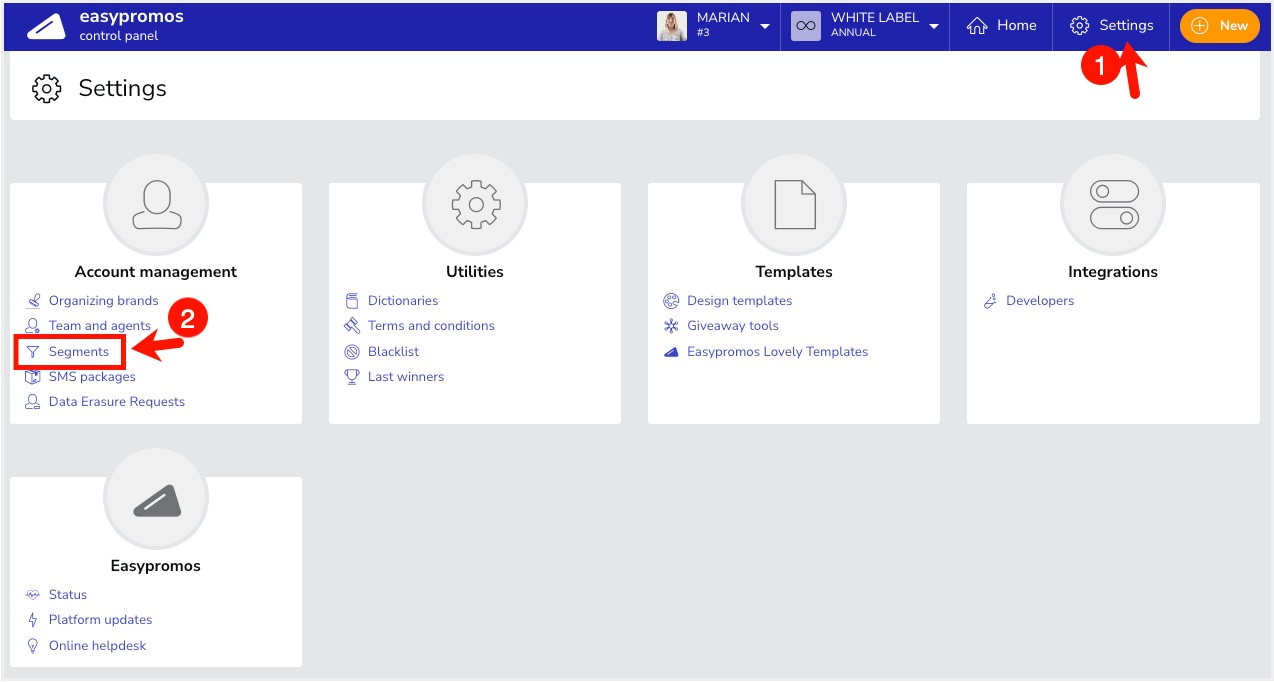Viewport: 1274px width, 682px height.
Task: Click the WHITE LABEL plan label
Action: 875,18
